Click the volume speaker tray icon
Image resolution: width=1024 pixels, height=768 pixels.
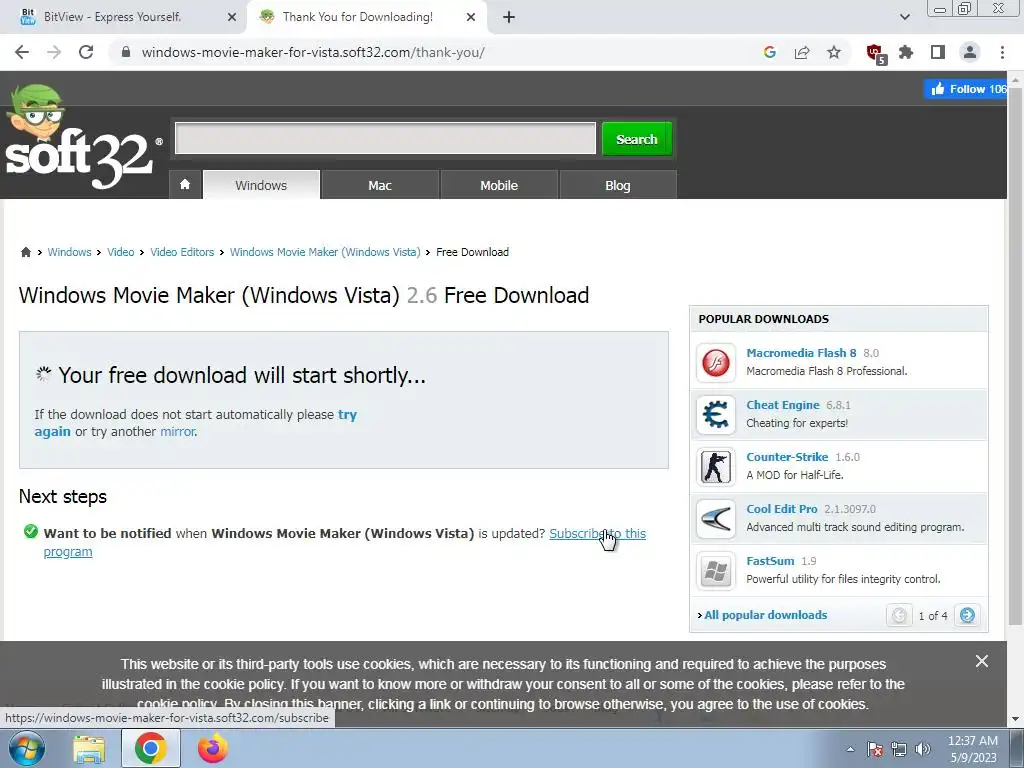point(923,749)
